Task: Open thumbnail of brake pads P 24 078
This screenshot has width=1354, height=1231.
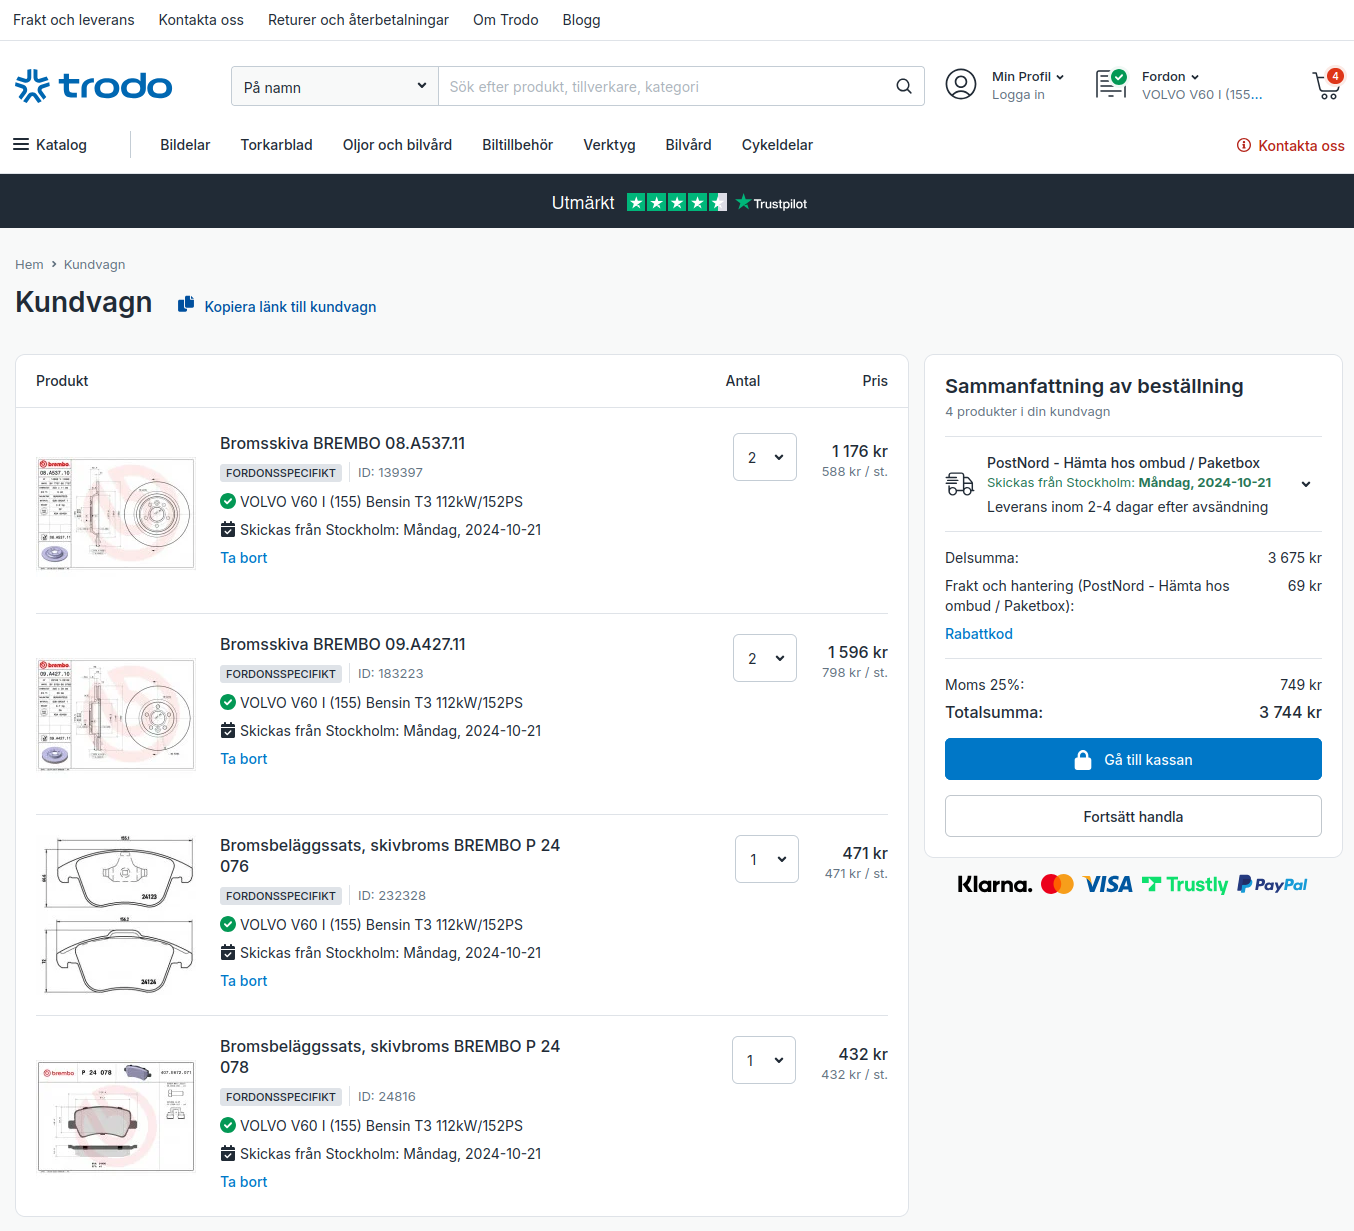Action: 116,1116
